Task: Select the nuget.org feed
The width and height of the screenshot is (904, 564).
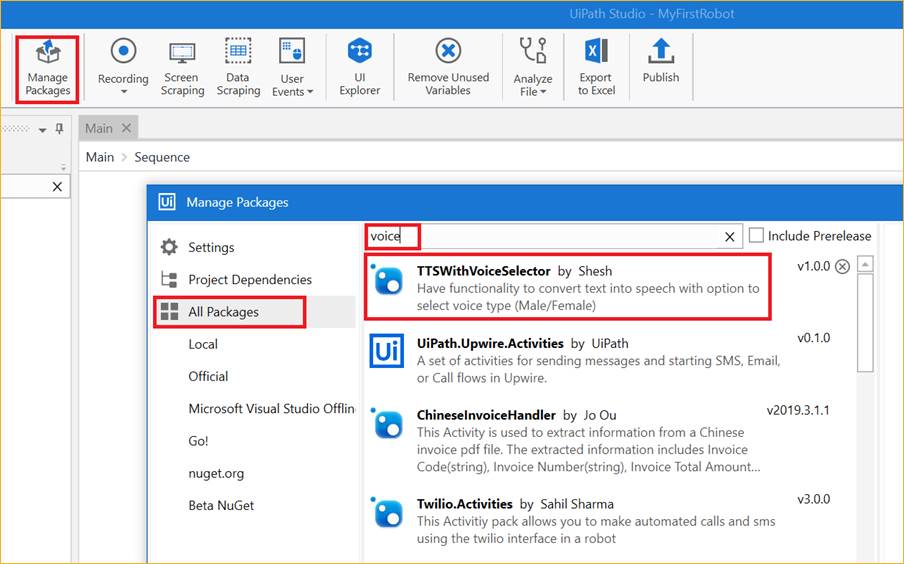Action: pos(216,473)
